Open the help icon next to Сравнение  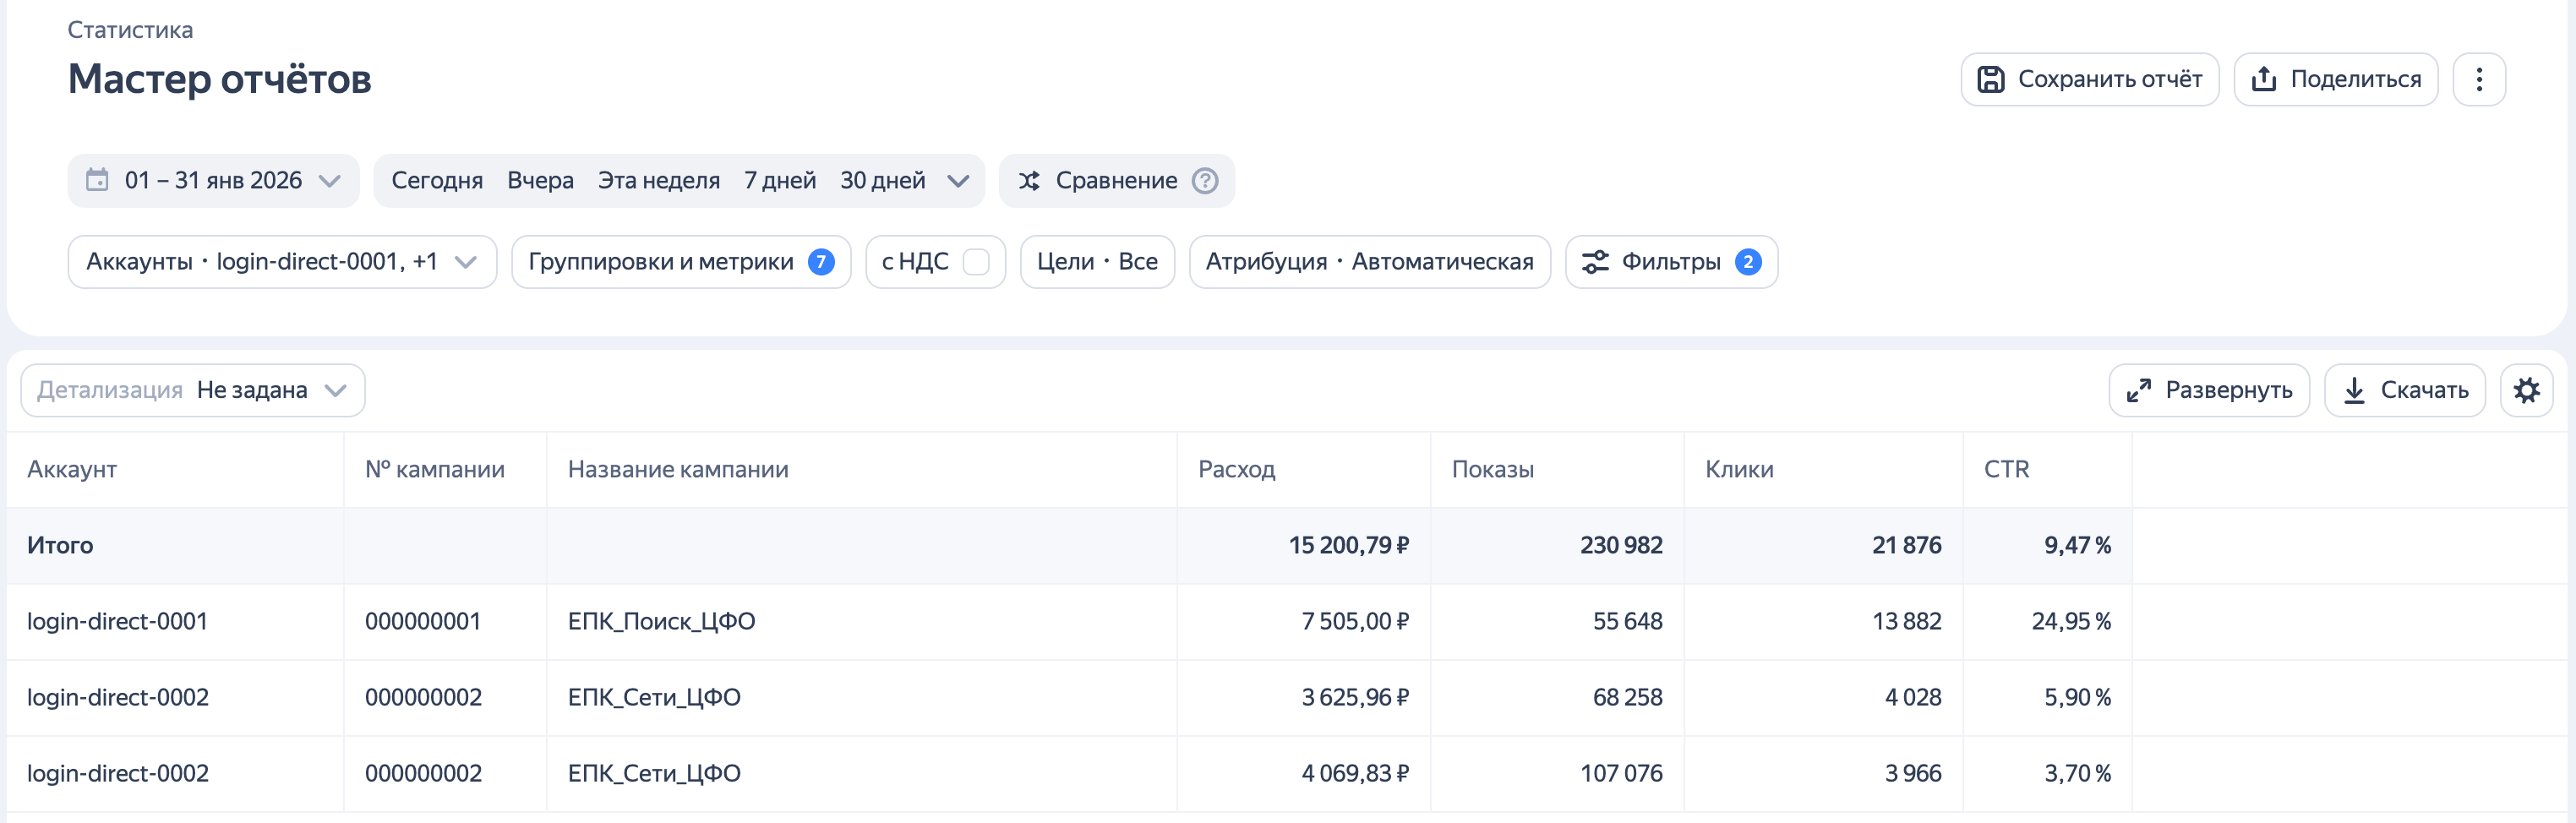tap(1205, 181)
